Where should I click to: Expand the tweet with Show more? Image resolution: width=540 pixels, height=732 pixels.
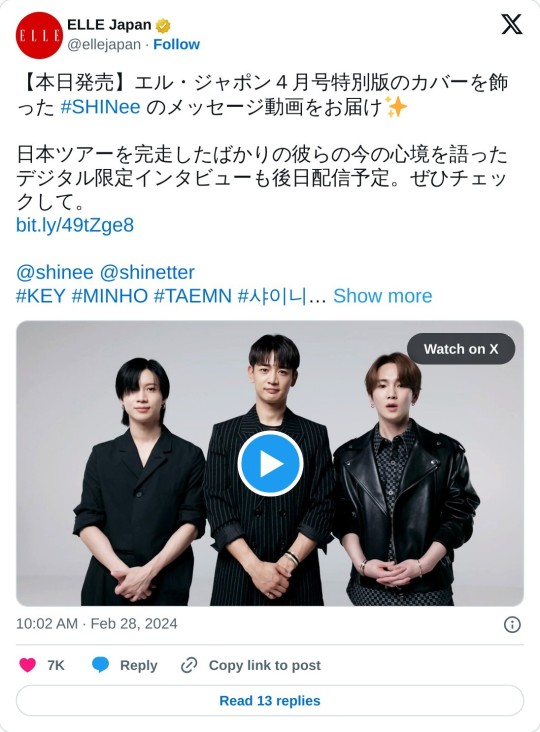(x=383, y=296)
